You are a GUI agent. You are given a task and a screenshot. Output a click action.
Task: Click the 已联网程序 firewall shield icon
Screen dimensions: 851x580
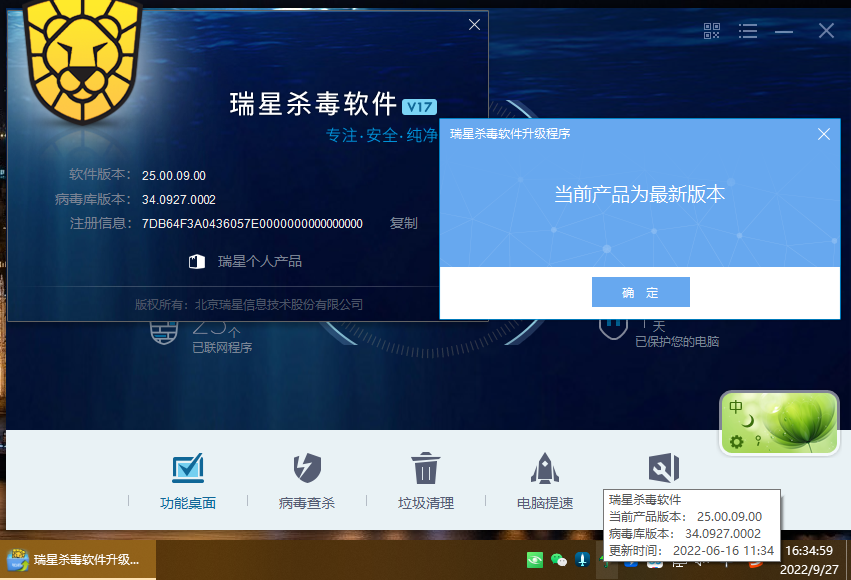164,333
